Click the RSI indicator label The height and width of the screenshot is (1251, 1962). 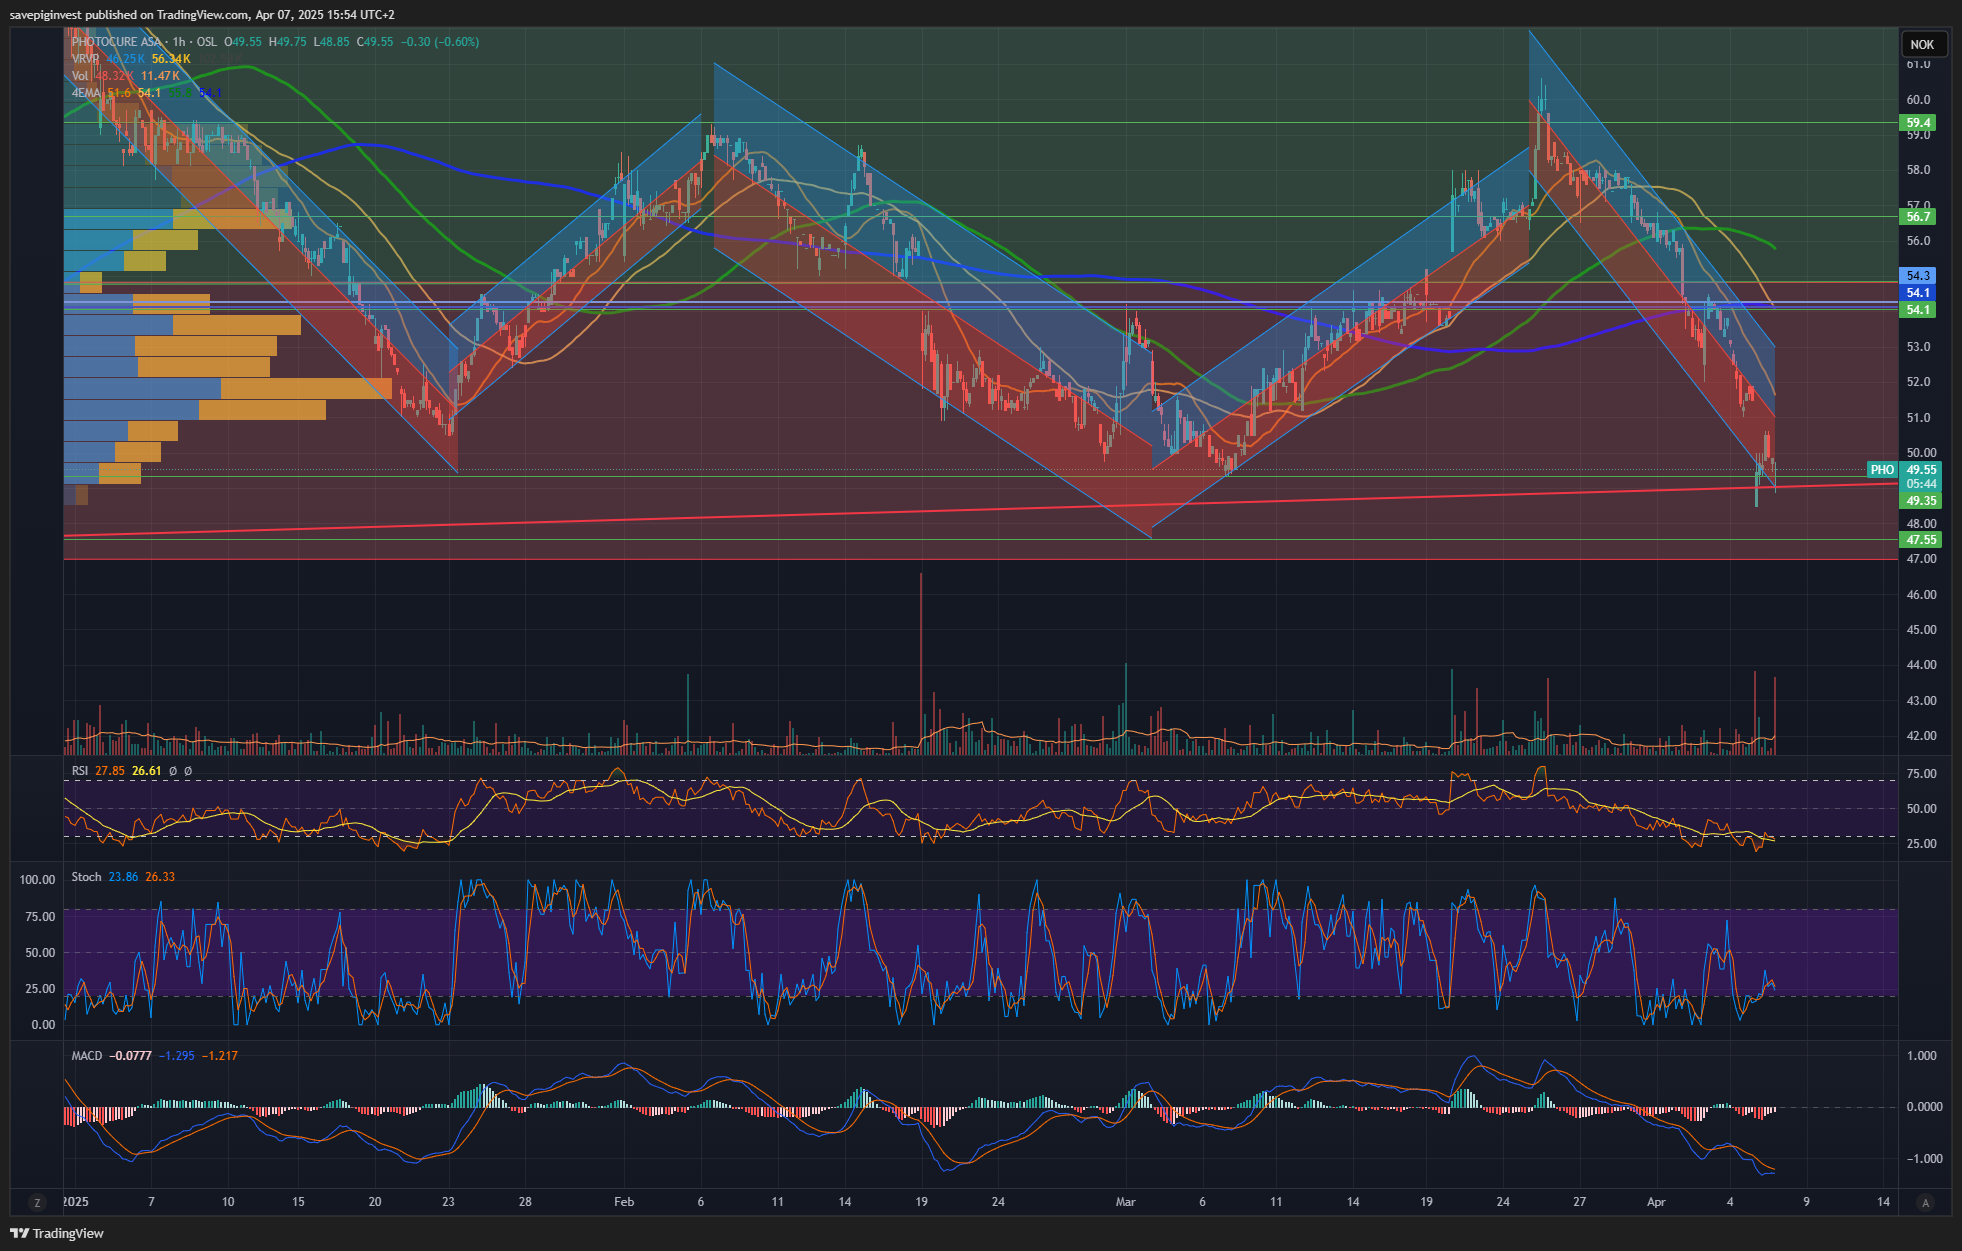coord(80,771)
